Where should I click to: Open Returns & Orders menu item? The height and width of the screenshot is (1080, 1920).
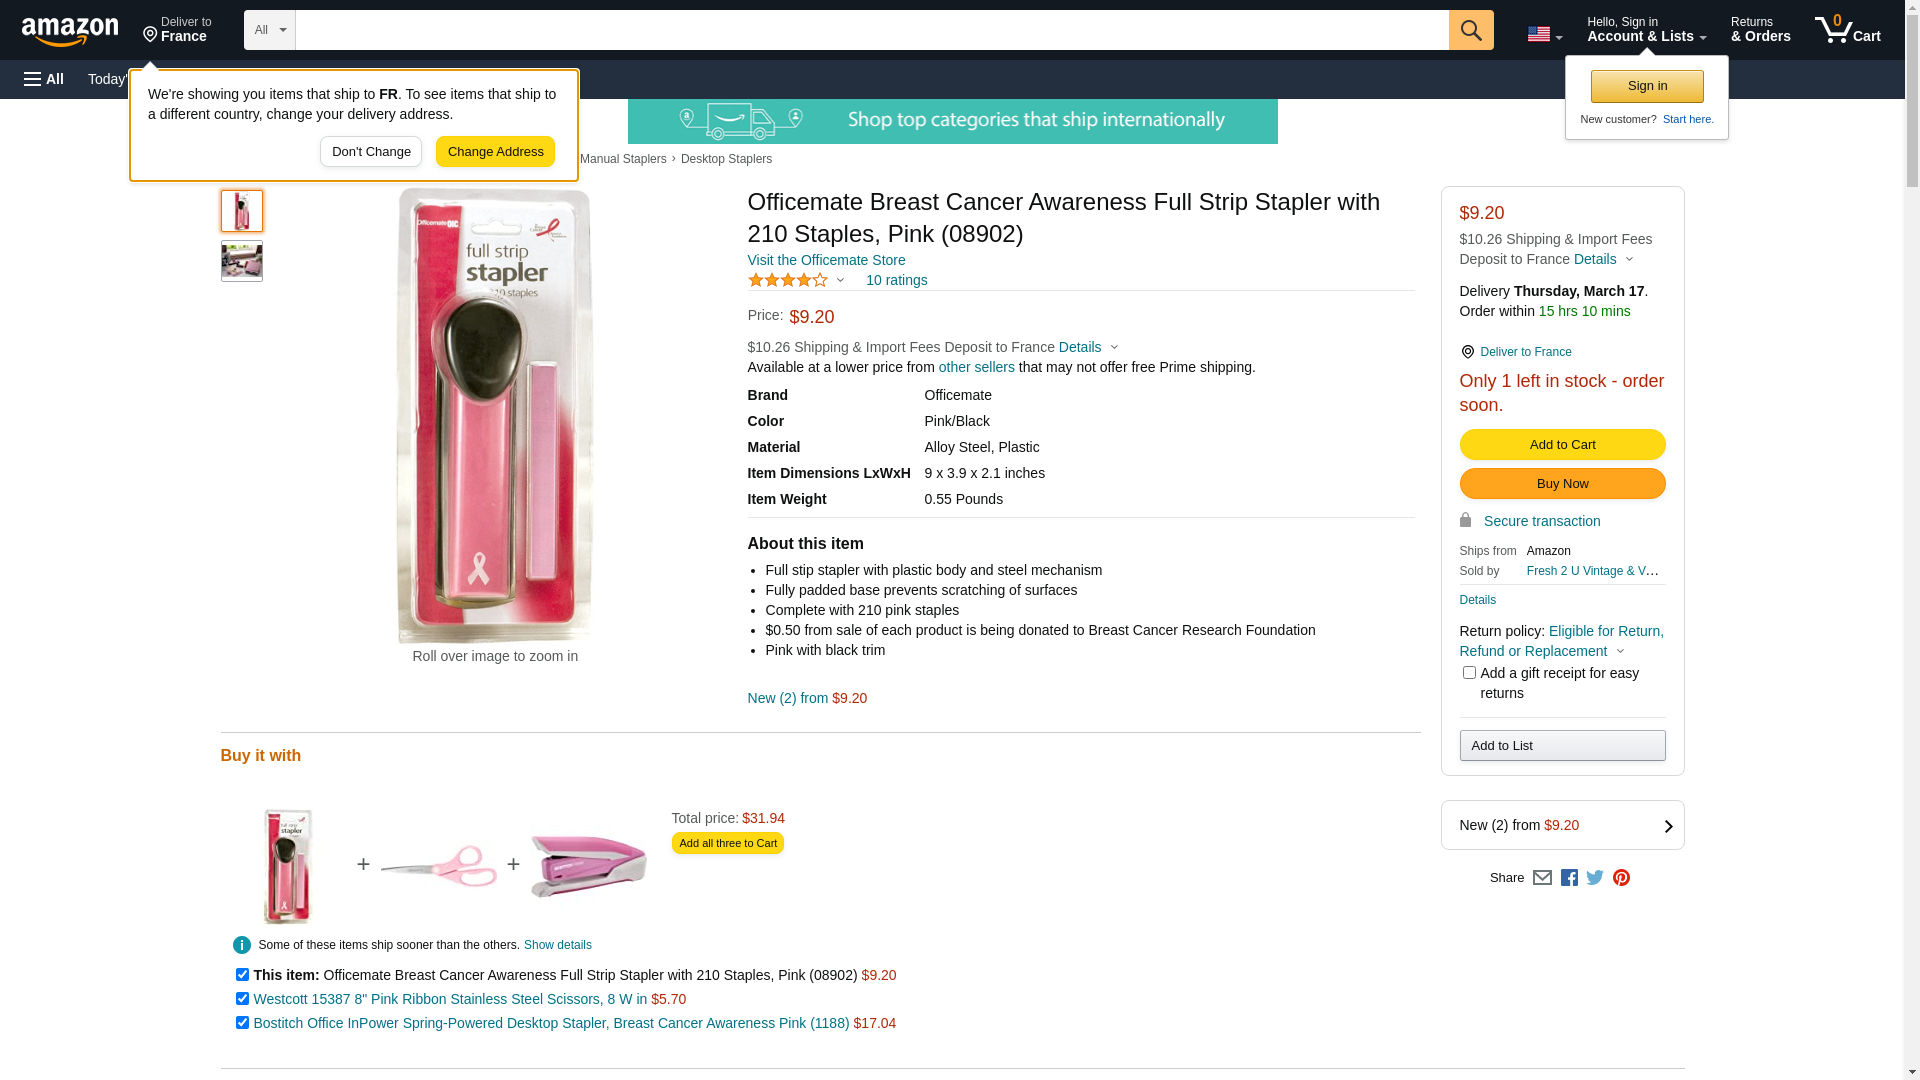pos(1760,30)
